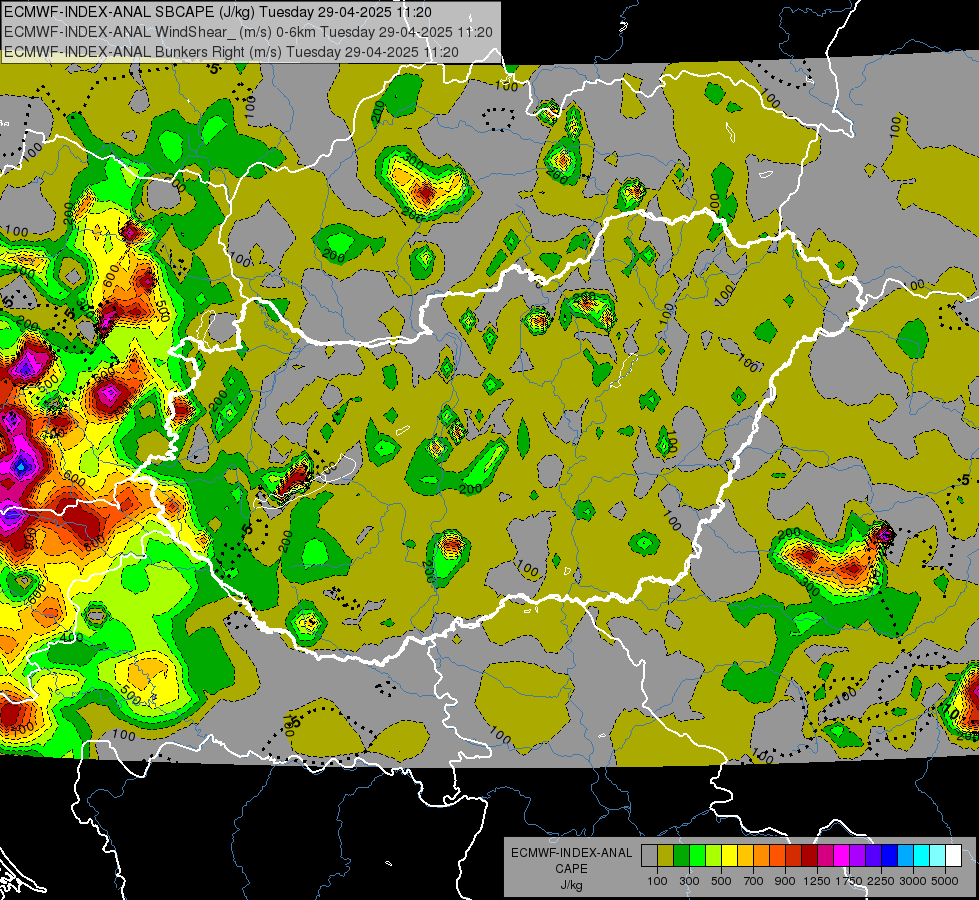Image resolution: width=979 pixels, height=900 pixels.
Task: Click the orange legend swatch after 700
Action: [x=761, y=856]
